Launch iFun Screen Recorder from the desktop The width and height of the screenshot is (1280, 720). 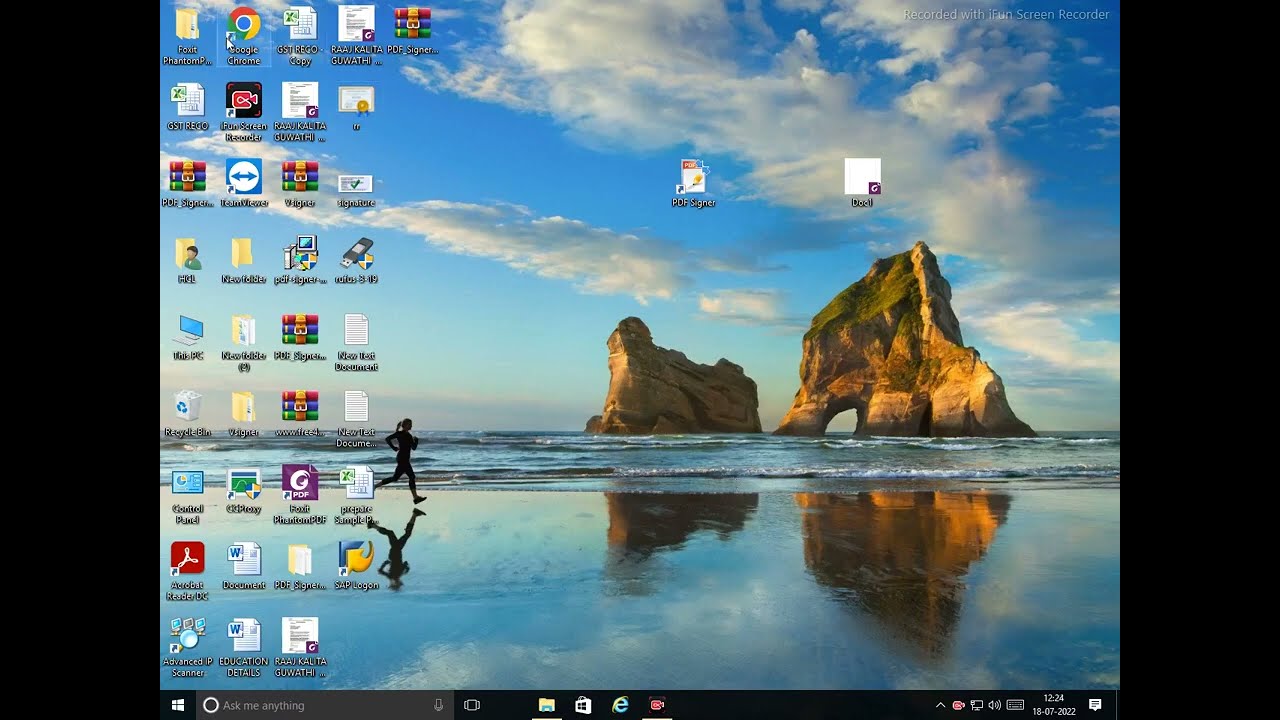pos(244,112)
